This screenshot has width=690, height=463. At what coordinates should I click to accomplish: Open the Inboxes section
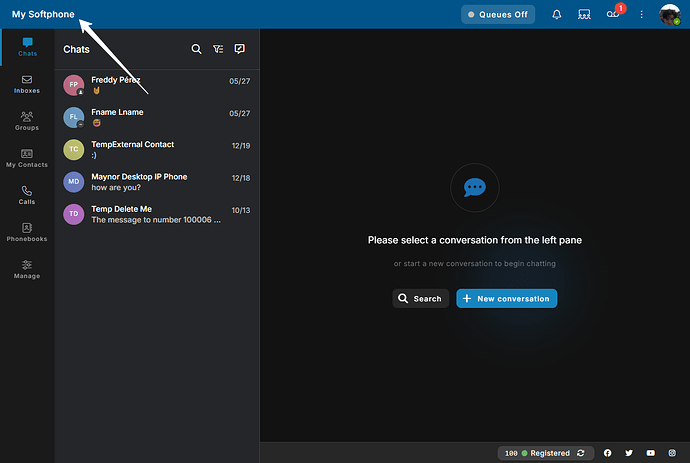coord(27,84)
